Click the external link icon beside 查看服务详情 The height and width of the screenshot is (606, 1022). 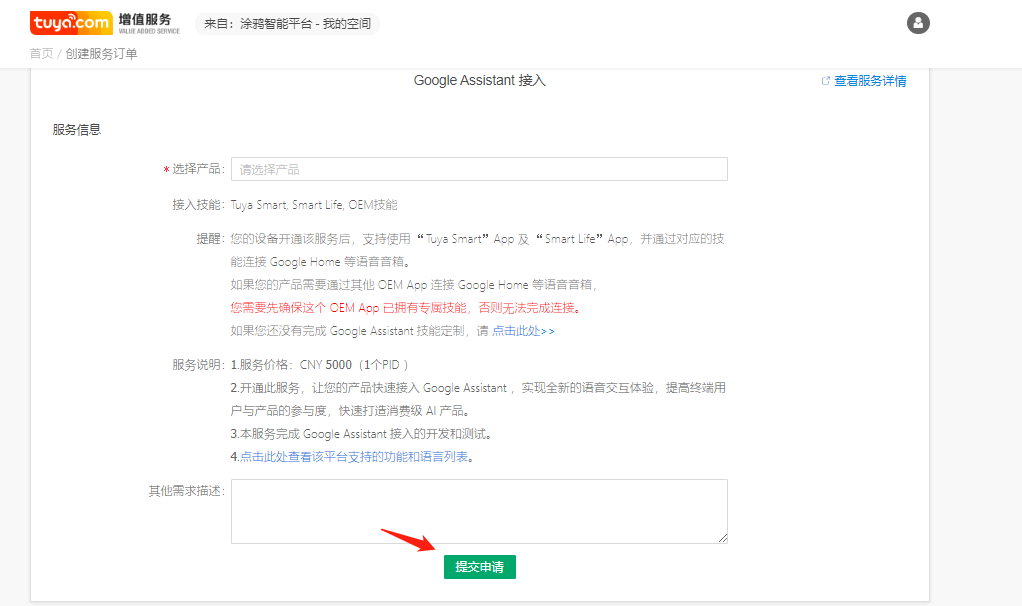[825, 81]
